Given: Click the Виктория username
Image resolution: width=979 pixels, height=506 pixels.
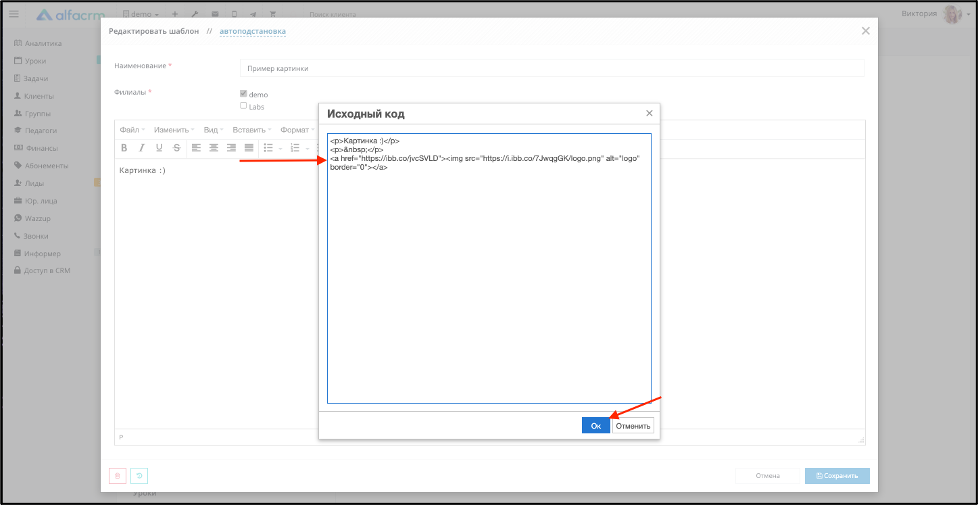Looking at the screenshot, I should (x=920, y=14).
